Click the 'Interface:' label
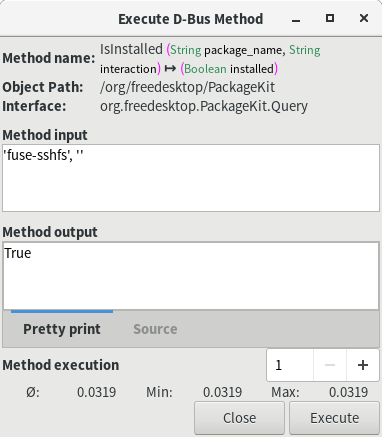Screen dimensions: 382x437 [x=34, y=106]
